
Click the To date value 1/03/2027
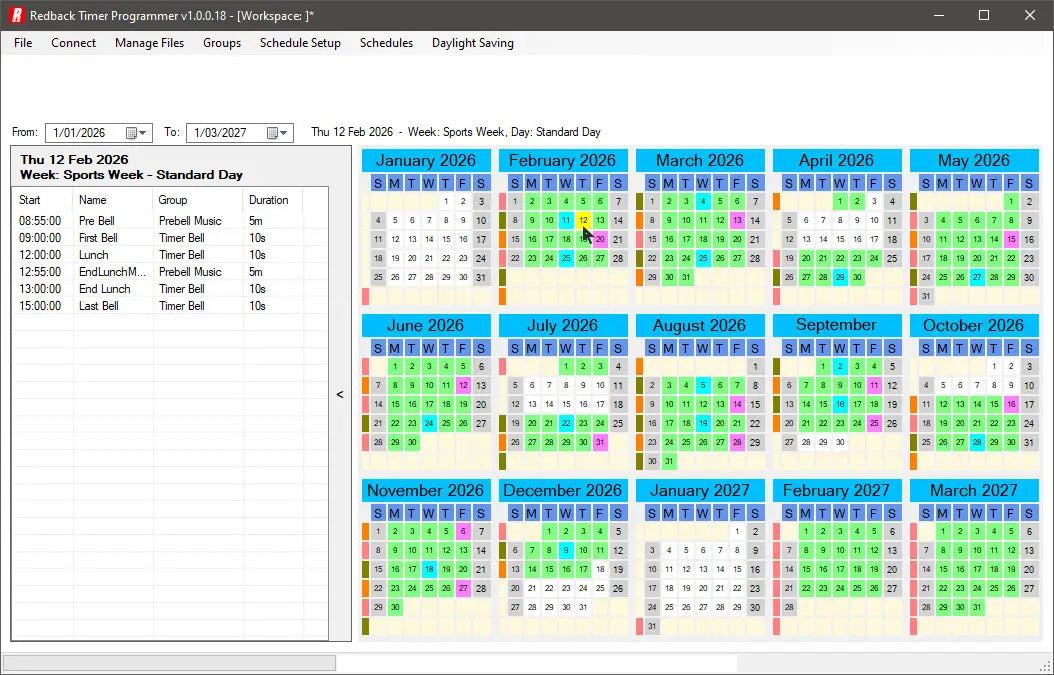click(x=220, y=133)
